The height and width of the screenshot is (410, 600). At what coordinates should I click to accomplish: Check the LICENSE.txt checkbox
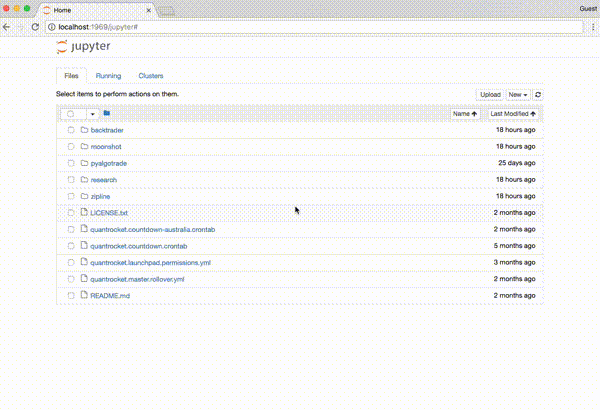(x=71, y=213)
